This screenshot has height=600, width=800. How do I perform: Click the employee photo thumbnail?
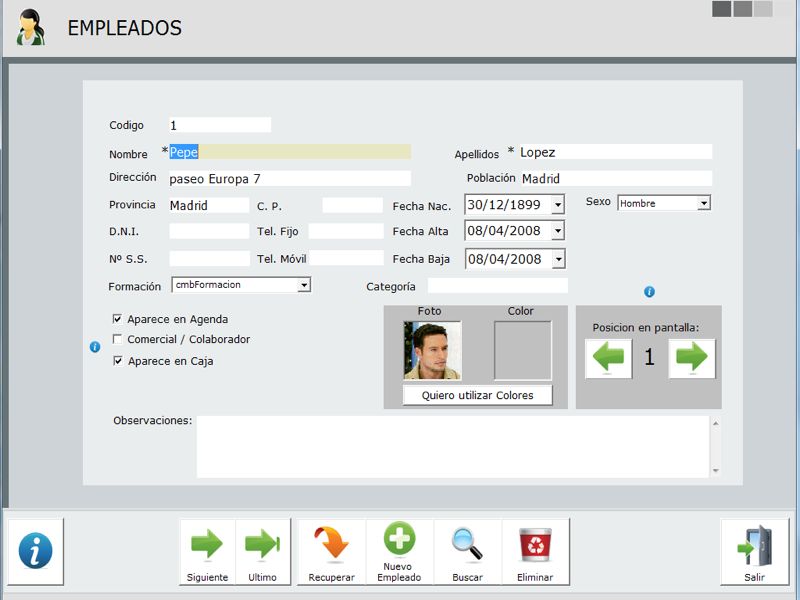pos(432,351)
